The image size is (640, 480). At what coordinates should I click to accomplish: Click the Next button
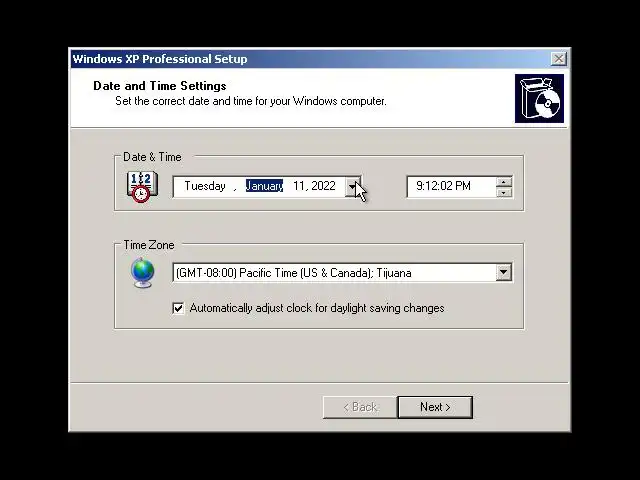coord(435,407)
